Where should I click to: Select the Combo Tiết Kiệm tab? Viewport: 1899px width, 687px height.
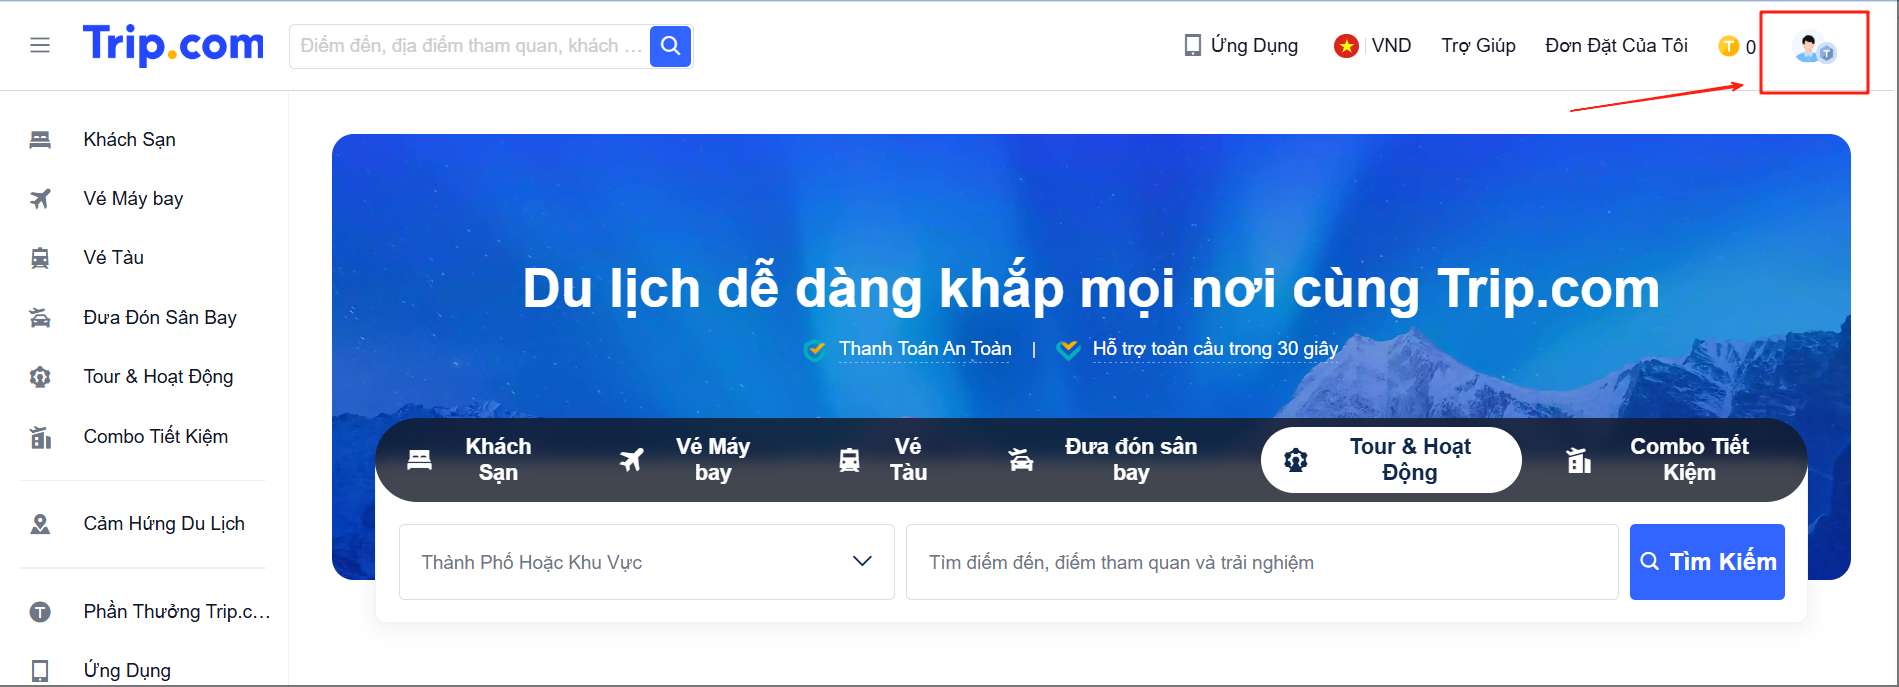coord(1658,460)
